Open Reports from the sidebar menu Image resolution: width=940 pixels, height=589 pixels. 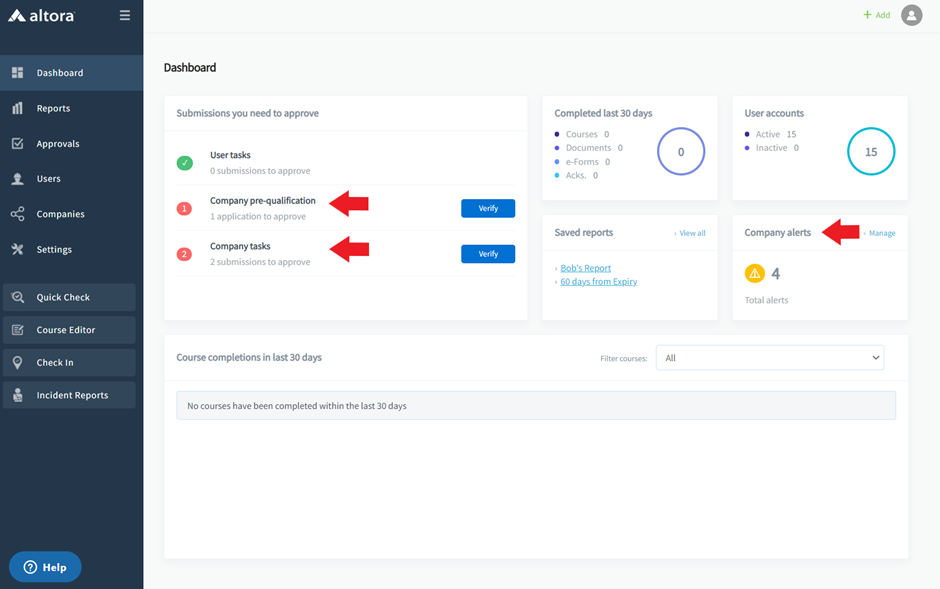pos(53,108)
